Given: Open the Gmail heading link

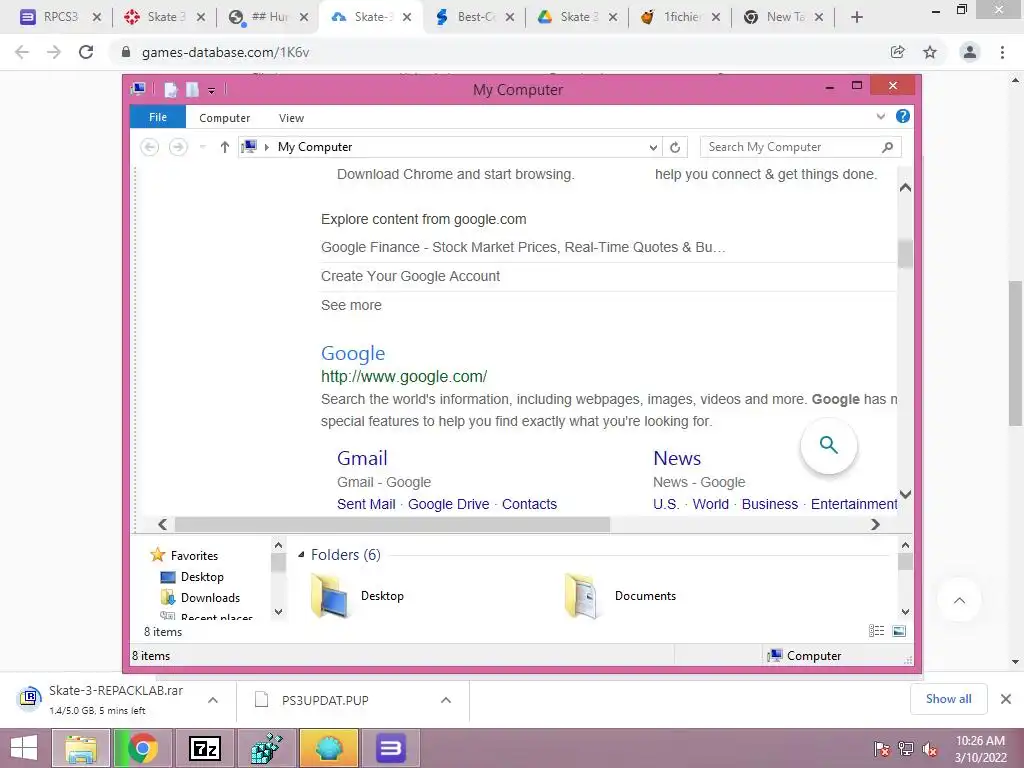Looking at the screenshot, I should tap(362, 458).
